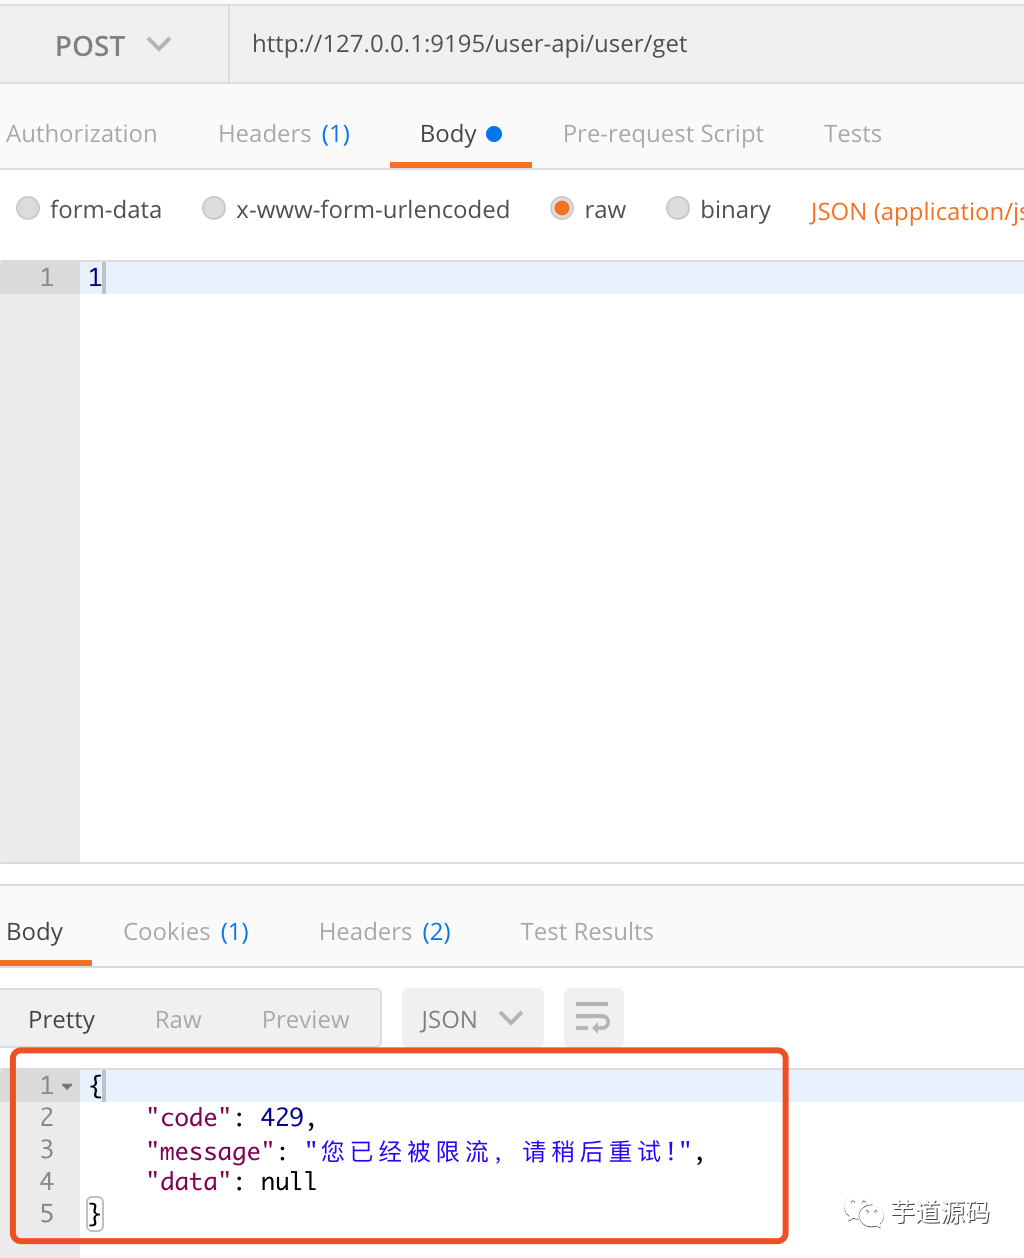
Task: Open the response Body tab
Action: pos(35,932)
